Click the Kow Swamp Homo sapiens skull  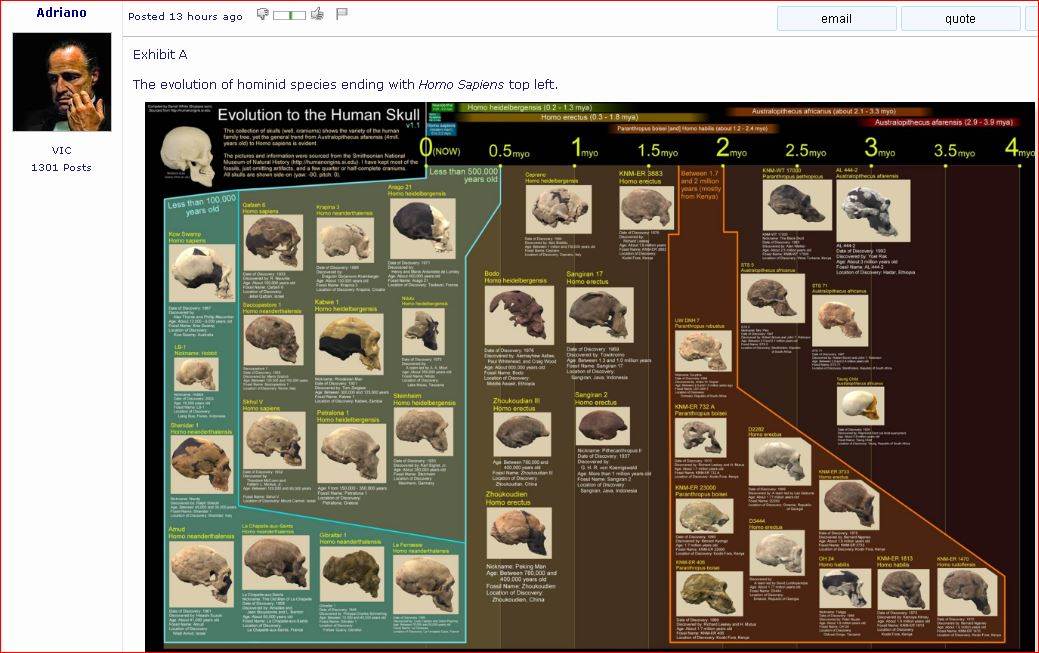201,272
